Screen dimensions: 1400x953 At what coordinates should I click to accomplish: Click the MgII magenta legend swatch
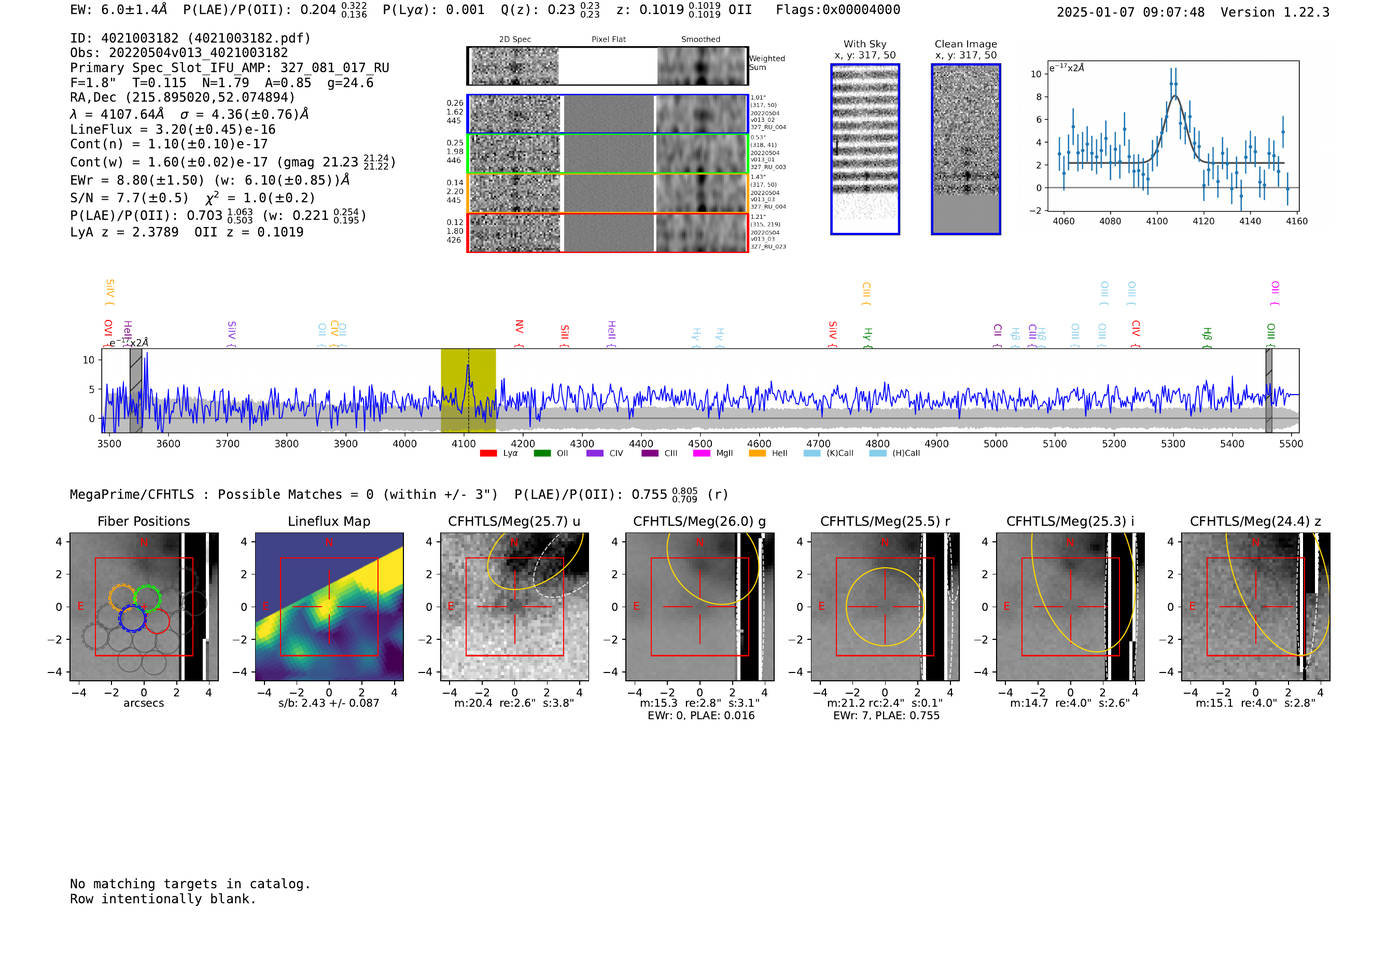click(x=701, y=453)
